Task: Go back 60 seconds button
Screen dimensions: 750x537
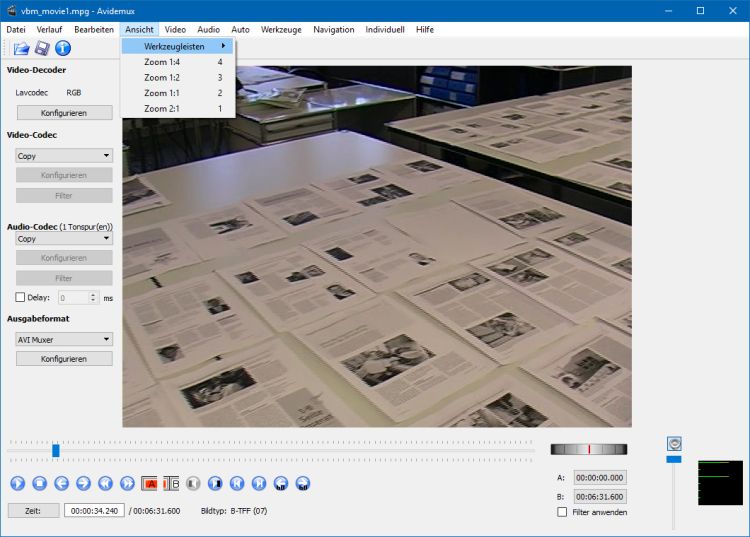Action: [281, 483]
